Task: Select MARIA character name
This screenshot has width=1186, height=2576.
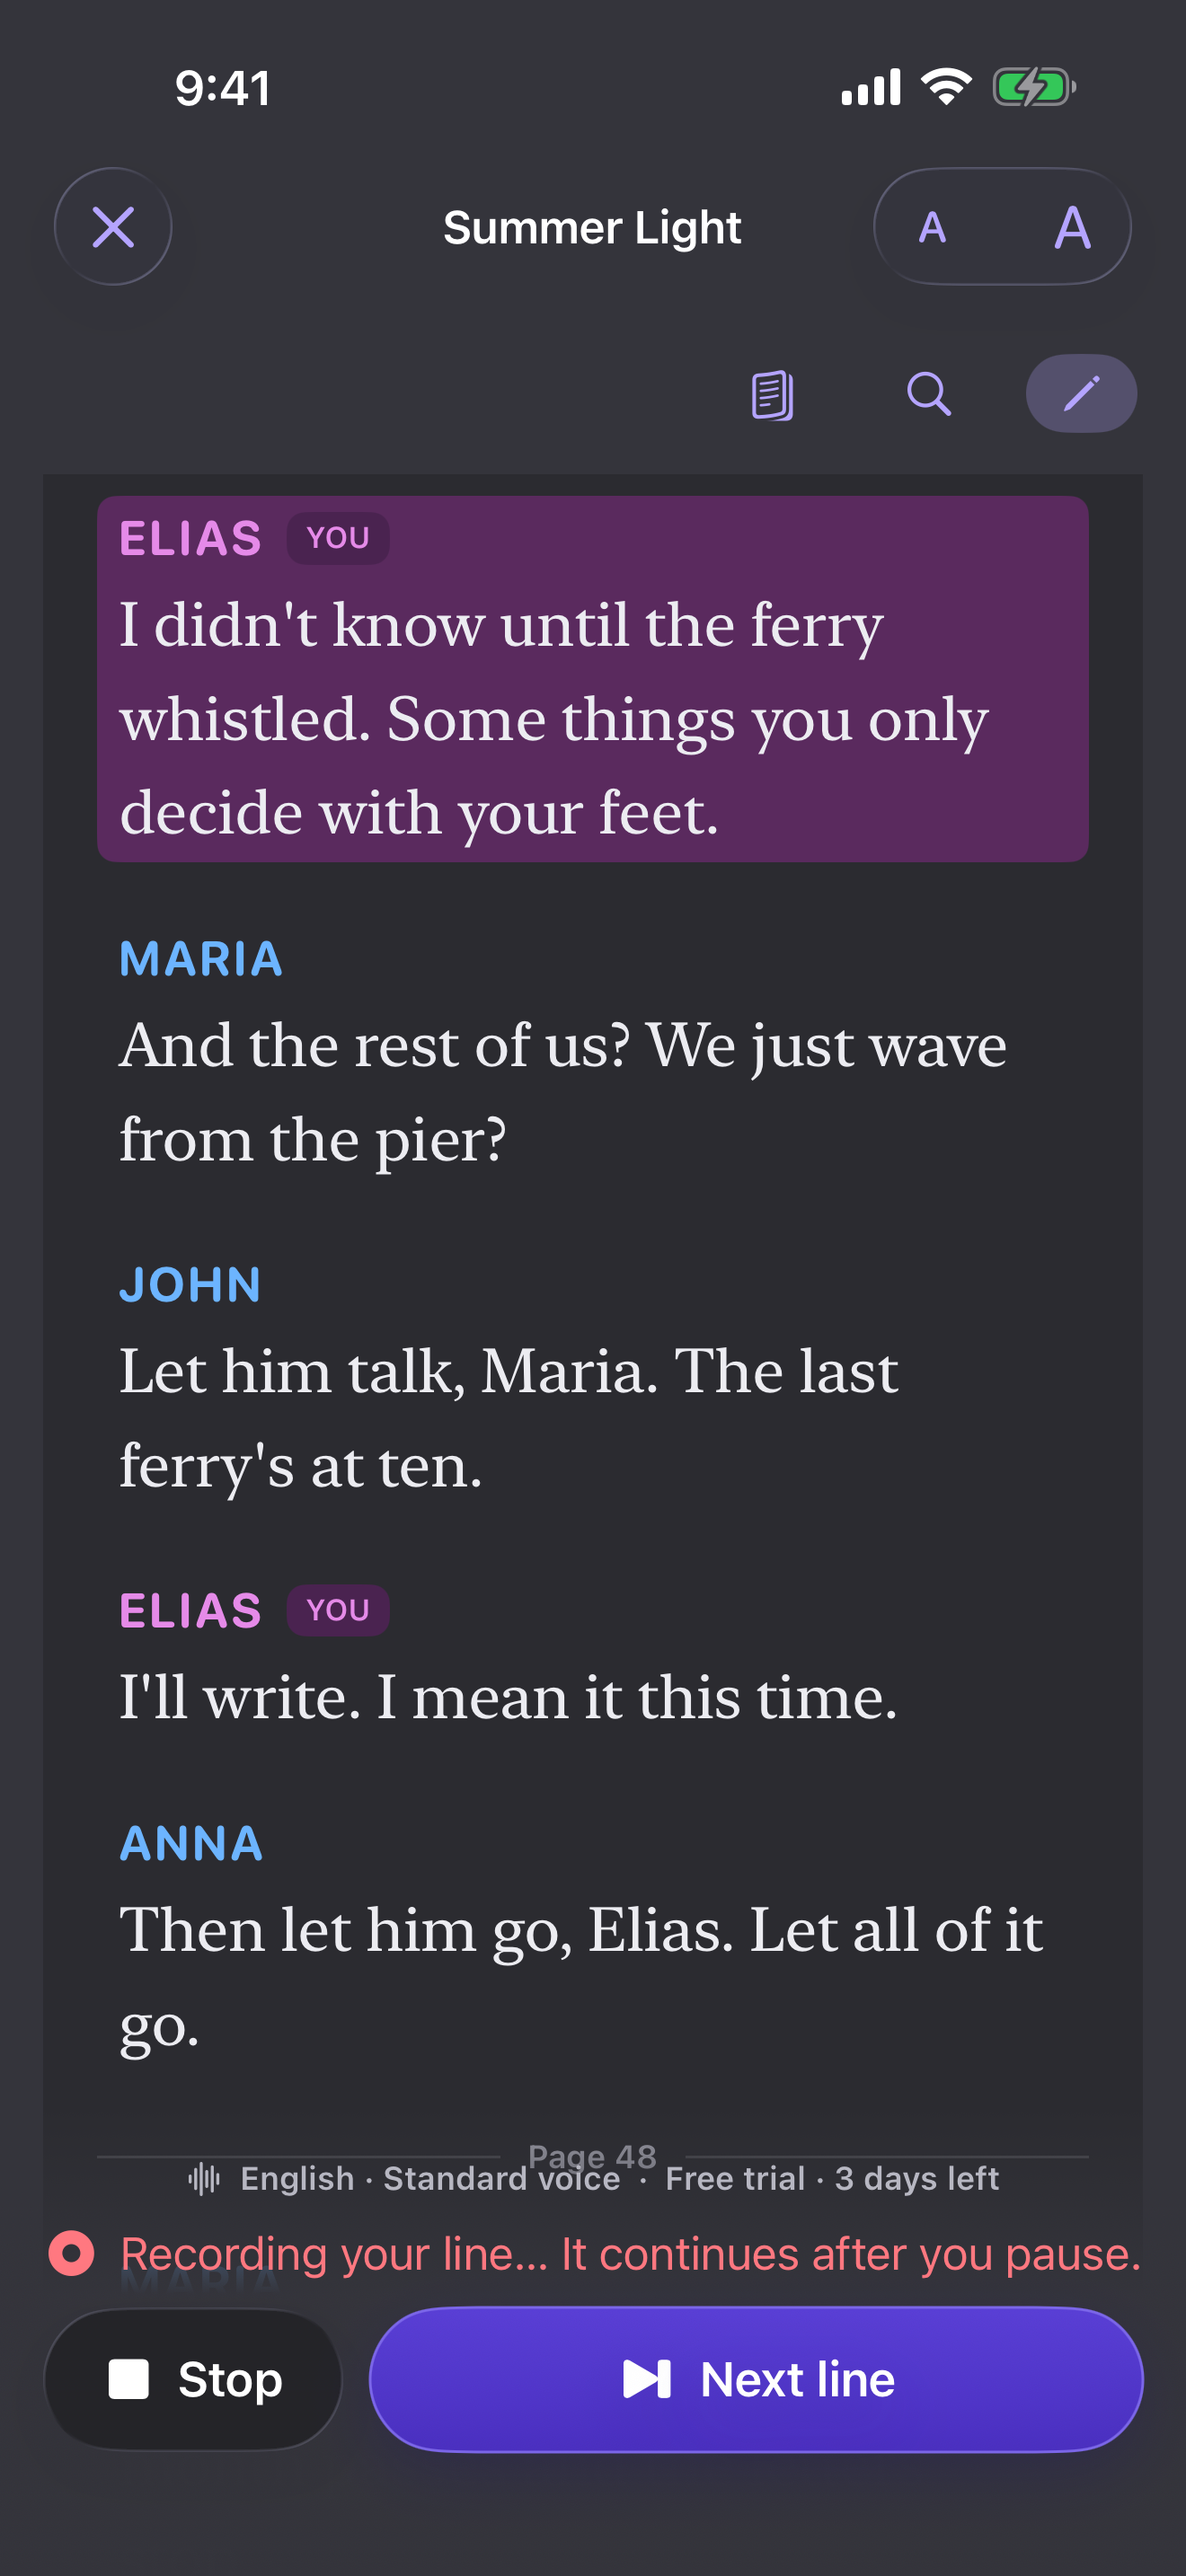Action: (201, 959)
